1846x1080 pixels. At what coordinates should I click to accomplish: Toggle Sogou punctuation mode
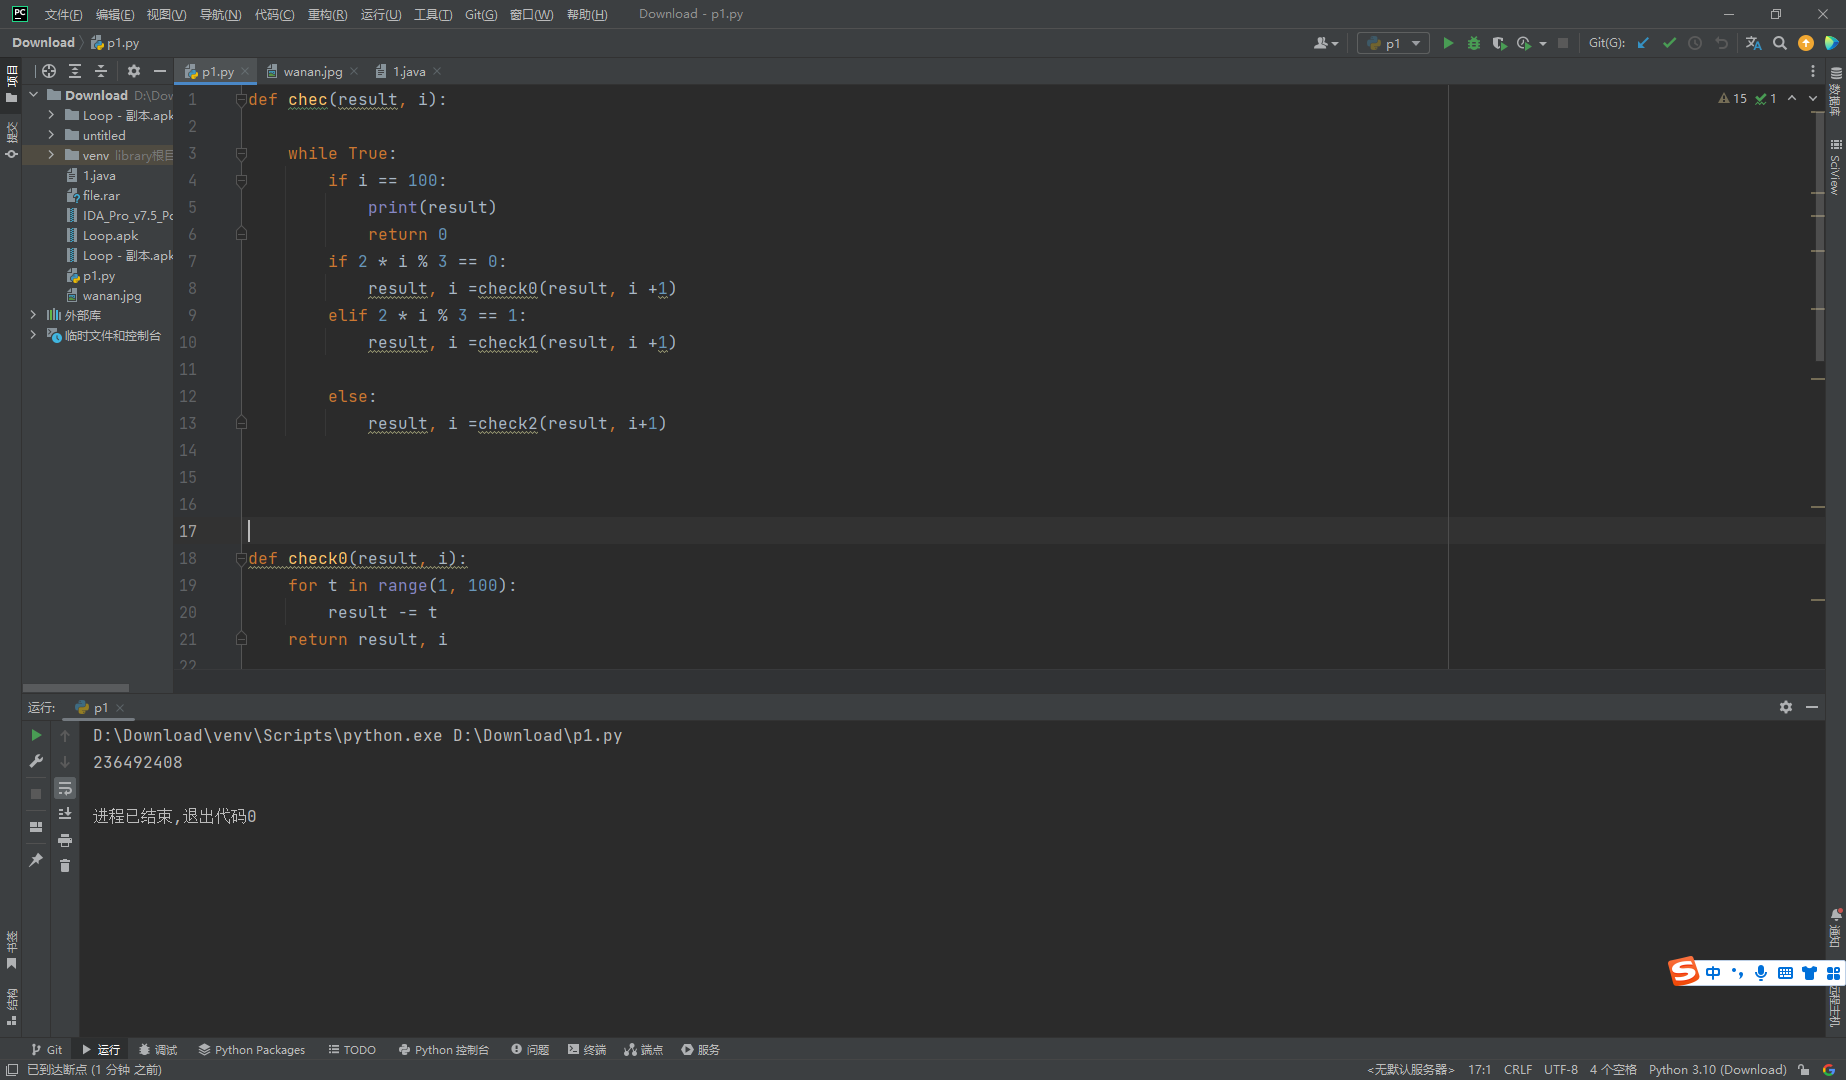tap(1738, 973)
